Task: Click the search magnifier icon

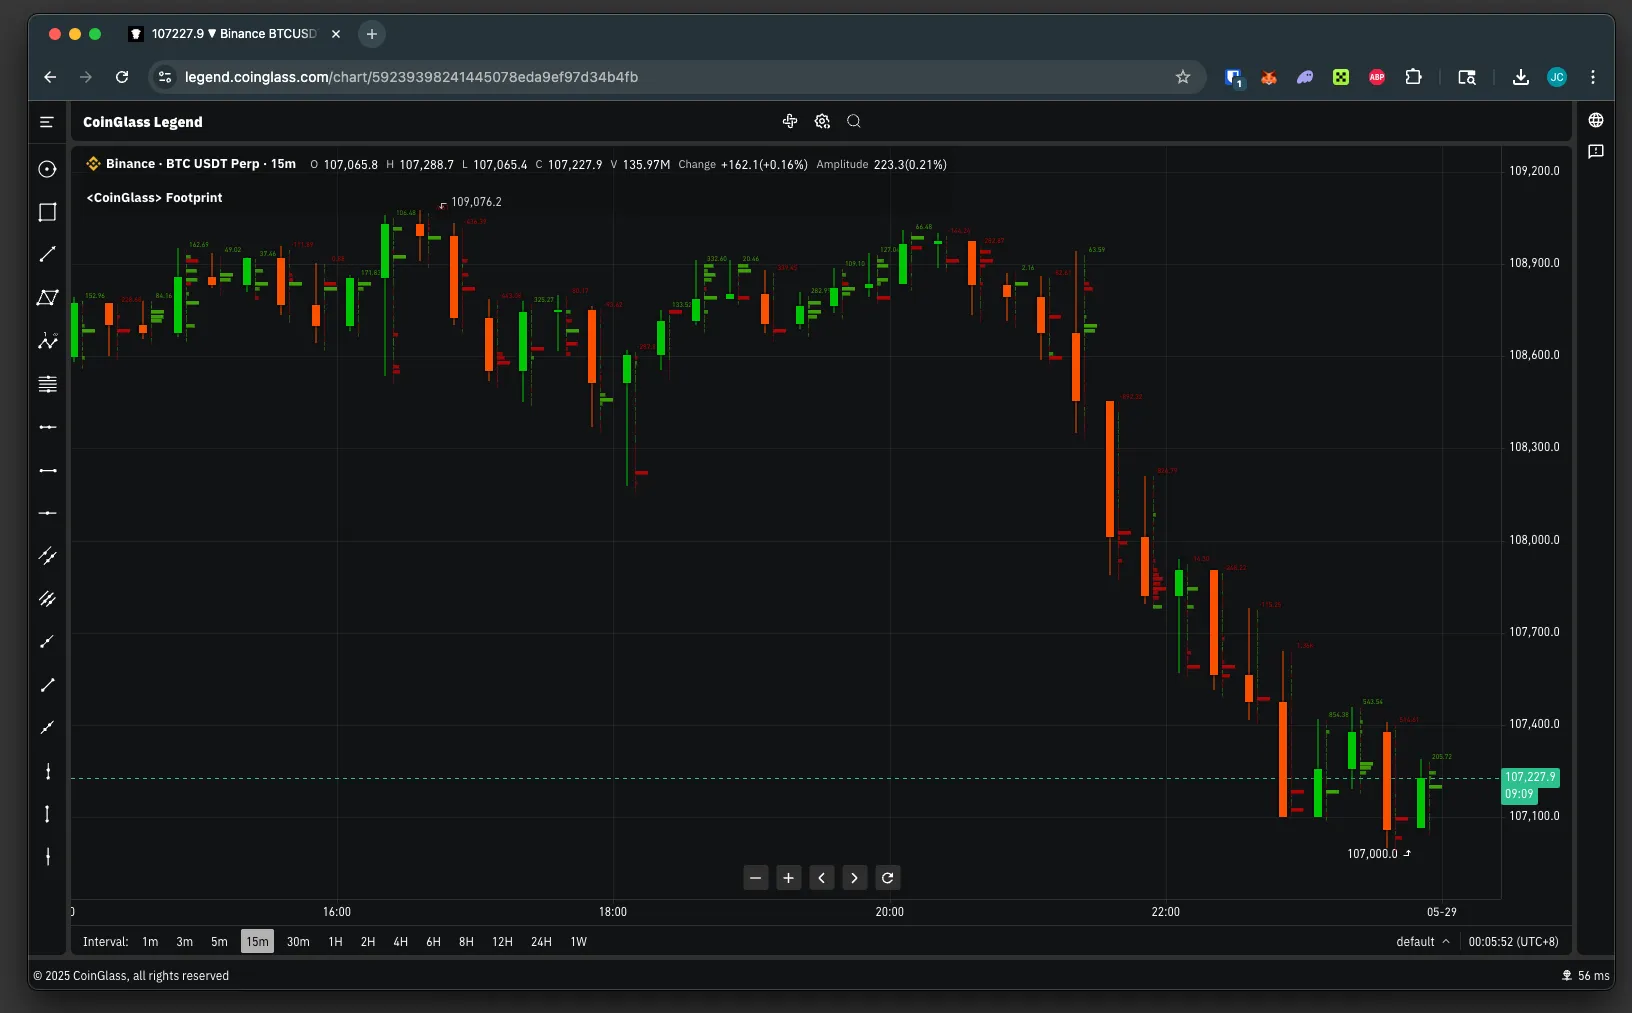Action: pos(854,121)
